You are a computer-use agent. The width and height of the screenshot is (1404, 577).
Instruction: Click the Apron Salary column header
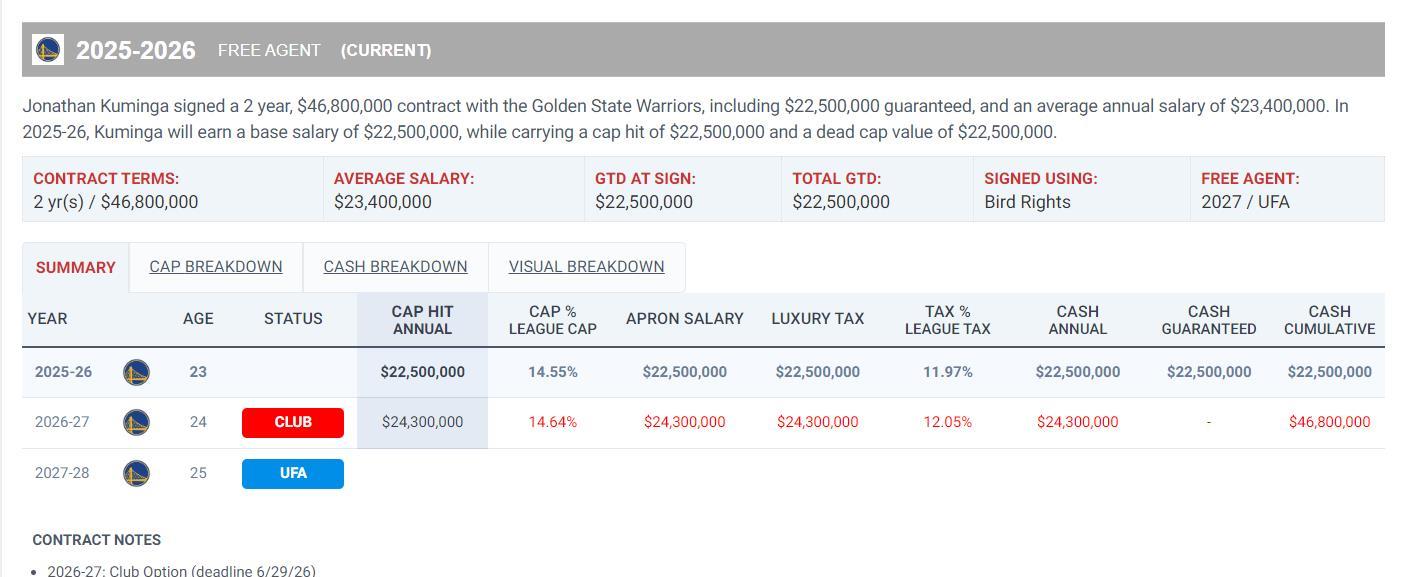684,319
